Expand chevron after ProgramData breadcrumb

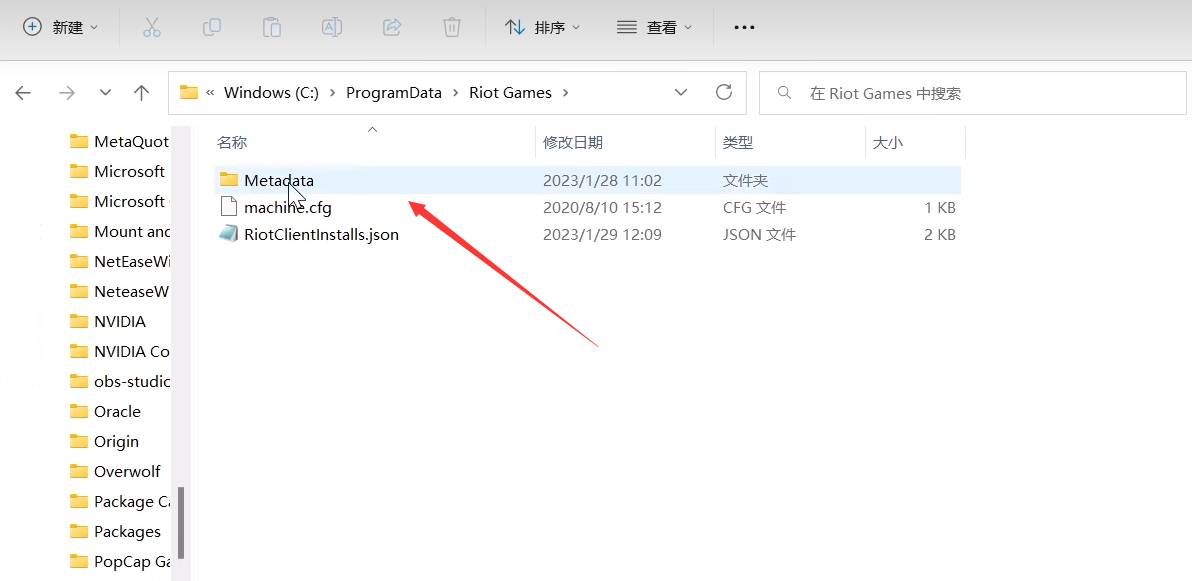pyautogui.click(x=455, y=93)
